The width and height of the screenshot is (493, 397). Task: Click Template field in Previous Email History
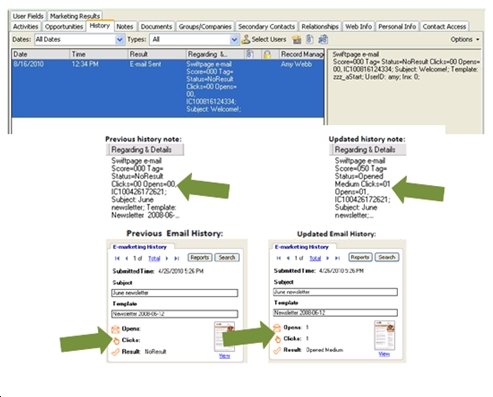coord(174,314)
